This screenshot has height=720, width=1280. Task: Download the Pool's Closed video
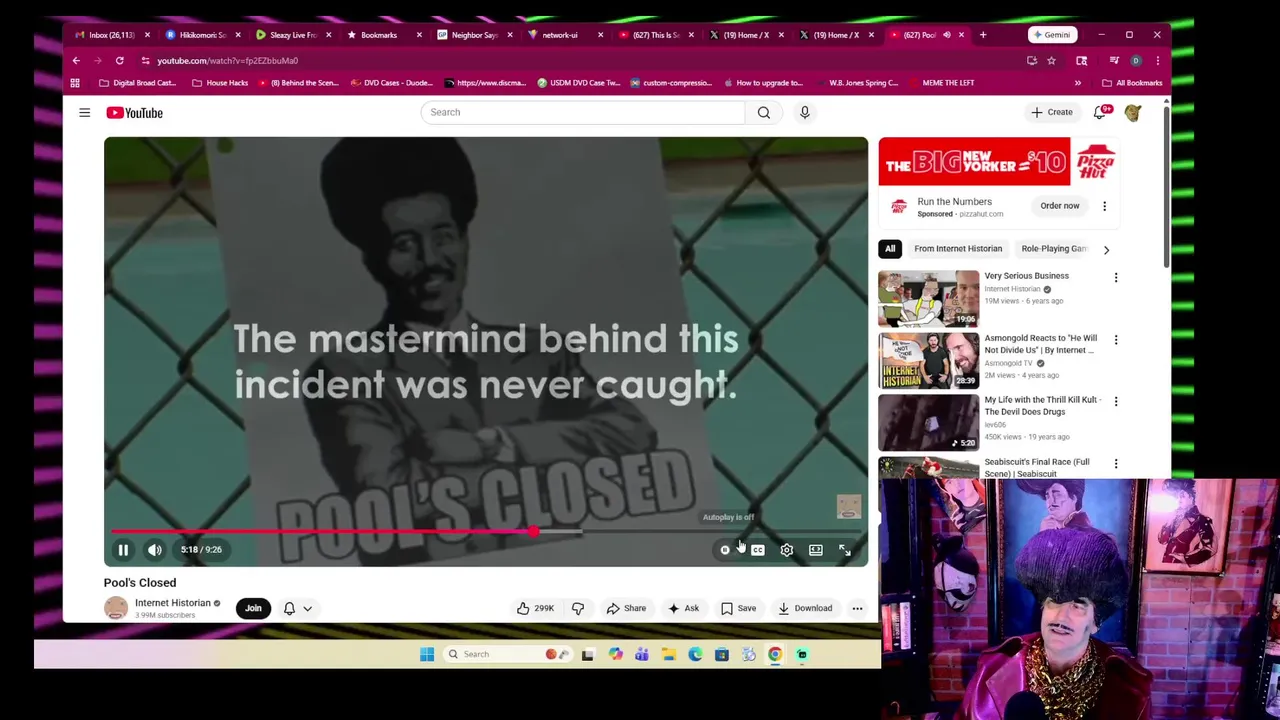tap(806, 608)
